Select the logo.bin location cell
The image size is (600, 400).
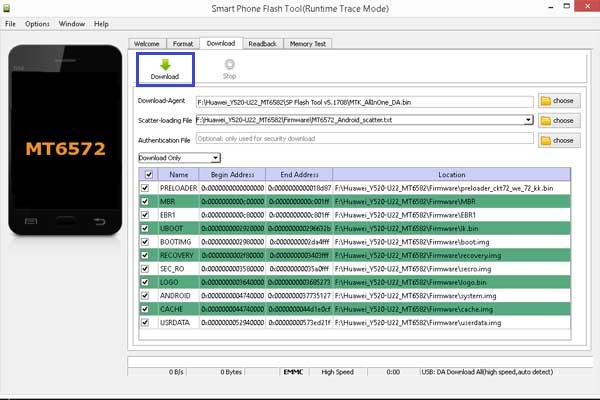pos(452,282)
